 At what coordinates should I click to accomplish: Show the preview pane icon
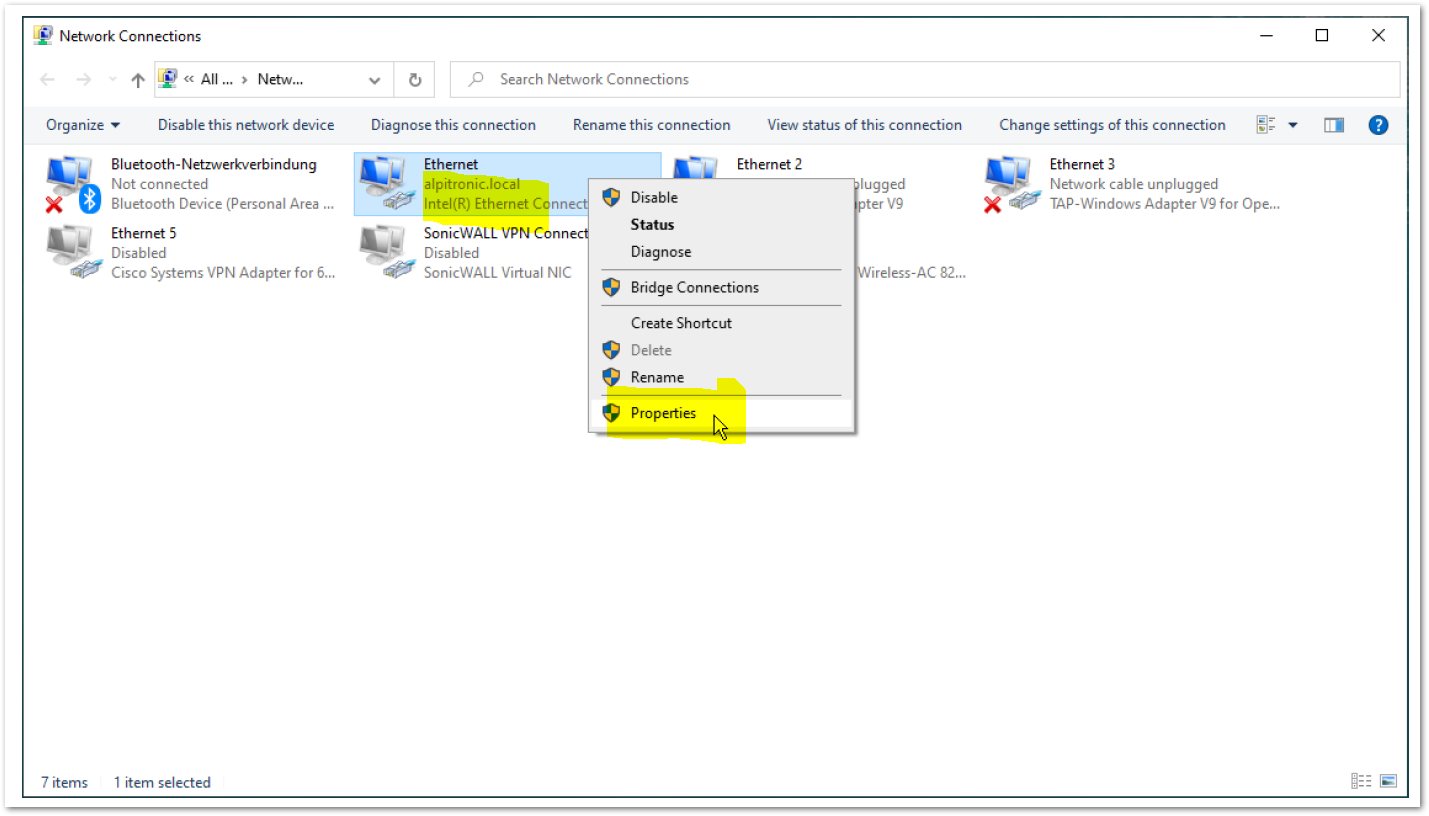(1333, 125)
